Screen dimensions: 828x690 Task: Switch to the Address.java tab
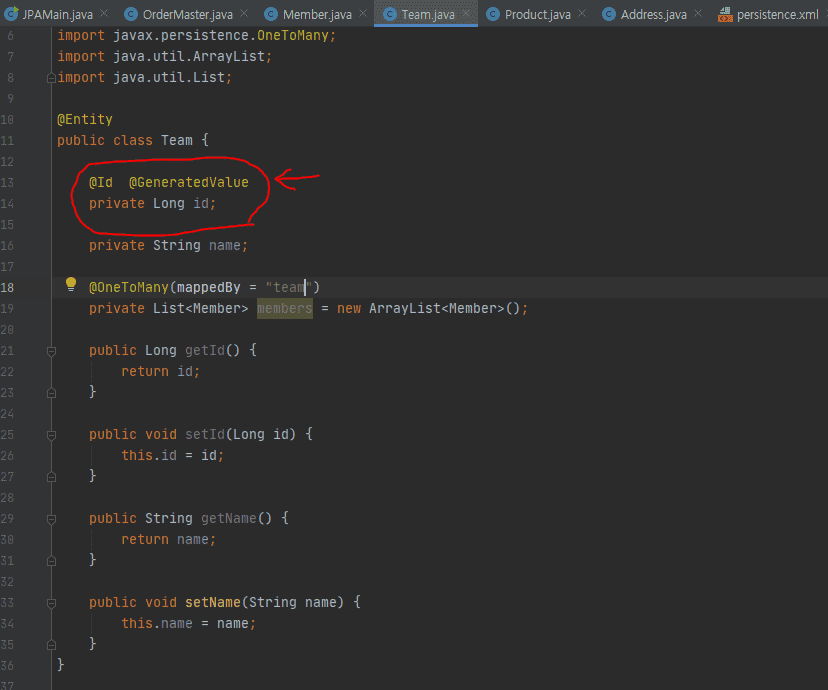click(654, 14)
